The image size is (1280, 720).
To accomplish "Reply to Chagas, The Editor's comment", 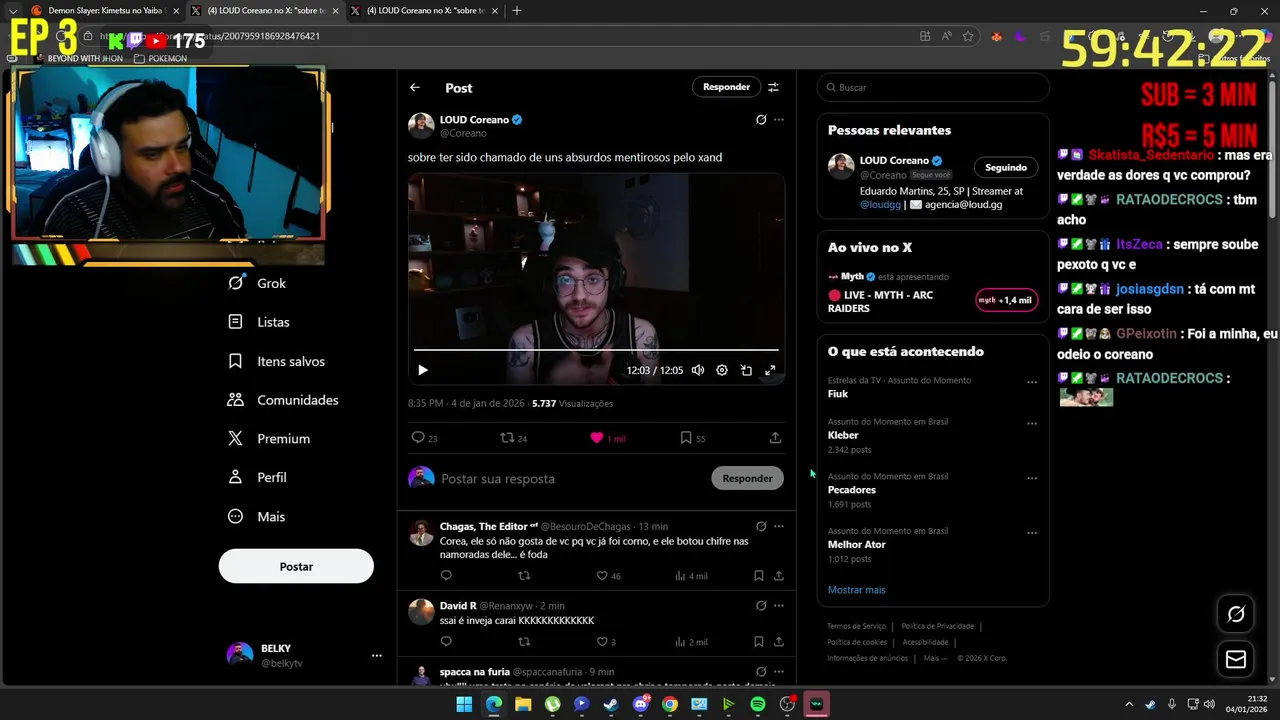I will pos(446,576).
